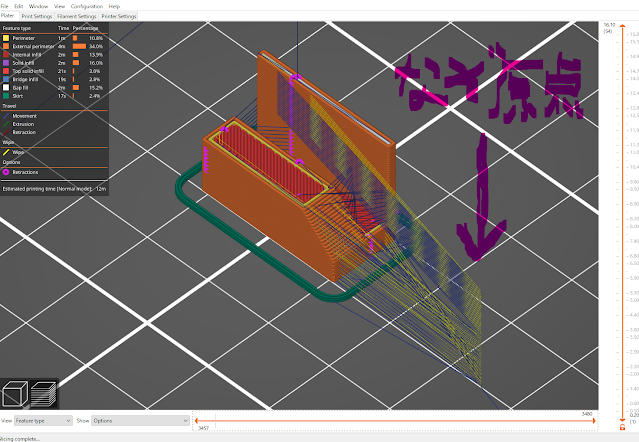Open the View menu
Screen dimensions: 639x442
pyautogui.click(x=59, y=6)
